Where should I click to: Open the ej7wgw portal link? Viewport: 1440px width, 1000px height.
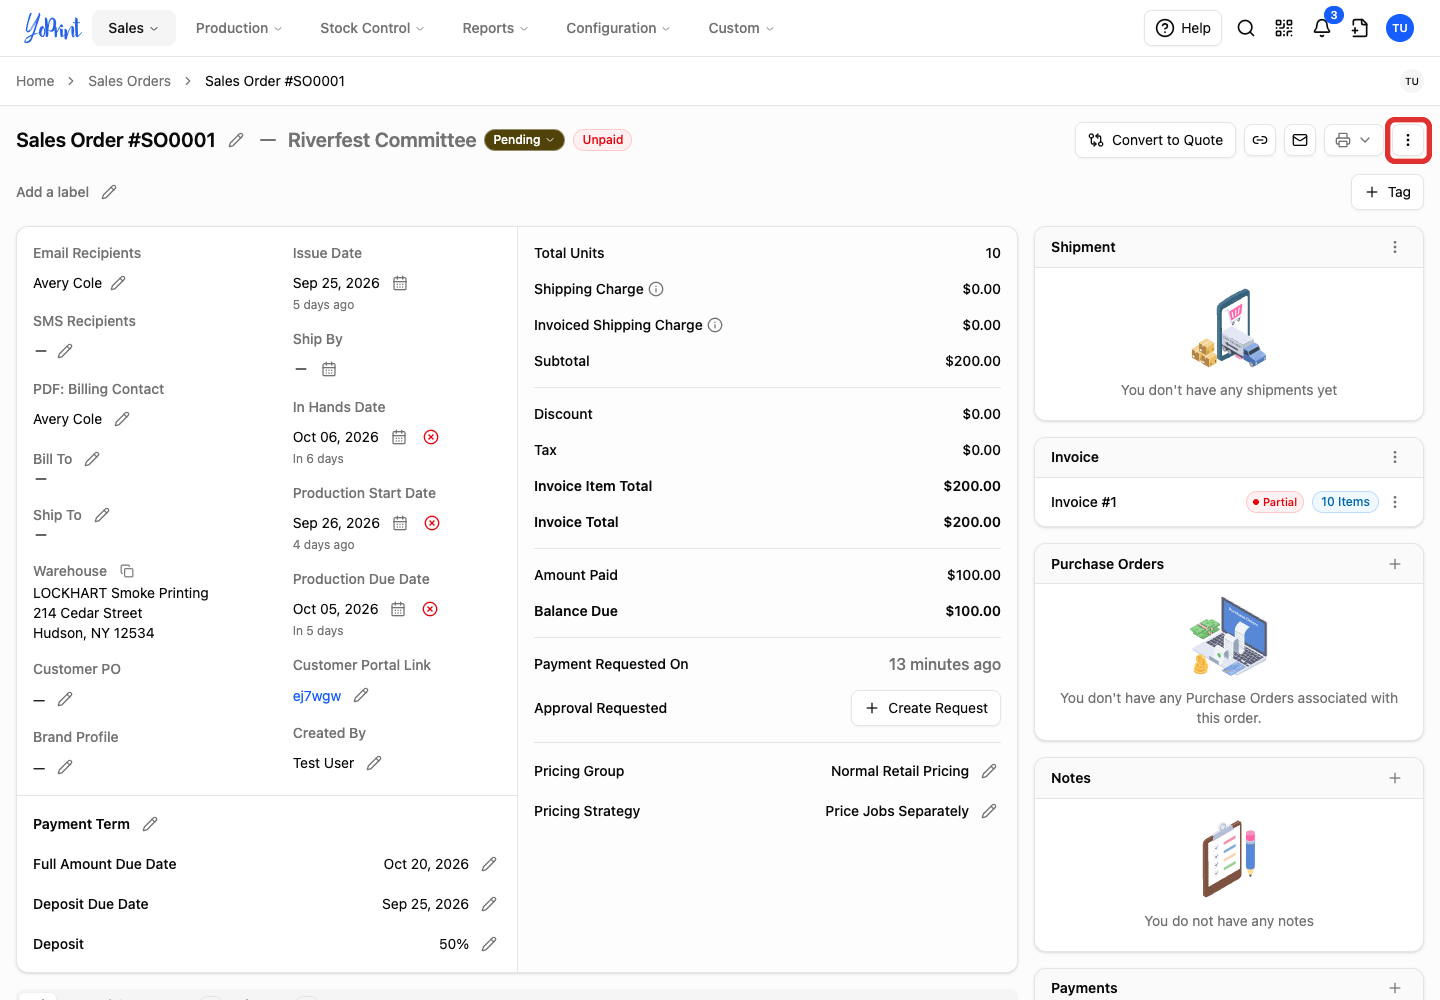pyautogui.click(x=317, y=696)
